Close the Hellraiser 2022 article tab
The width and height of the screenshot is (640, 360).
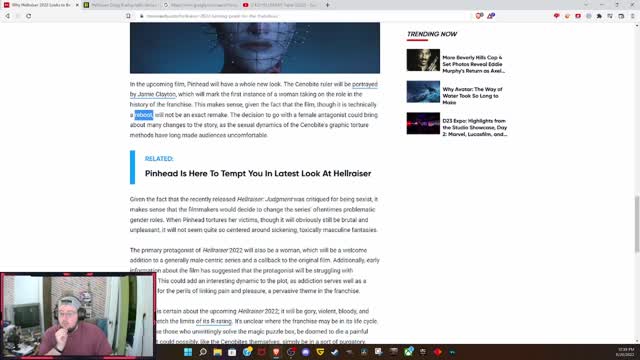pyautogui.click(x=77, y=5)
